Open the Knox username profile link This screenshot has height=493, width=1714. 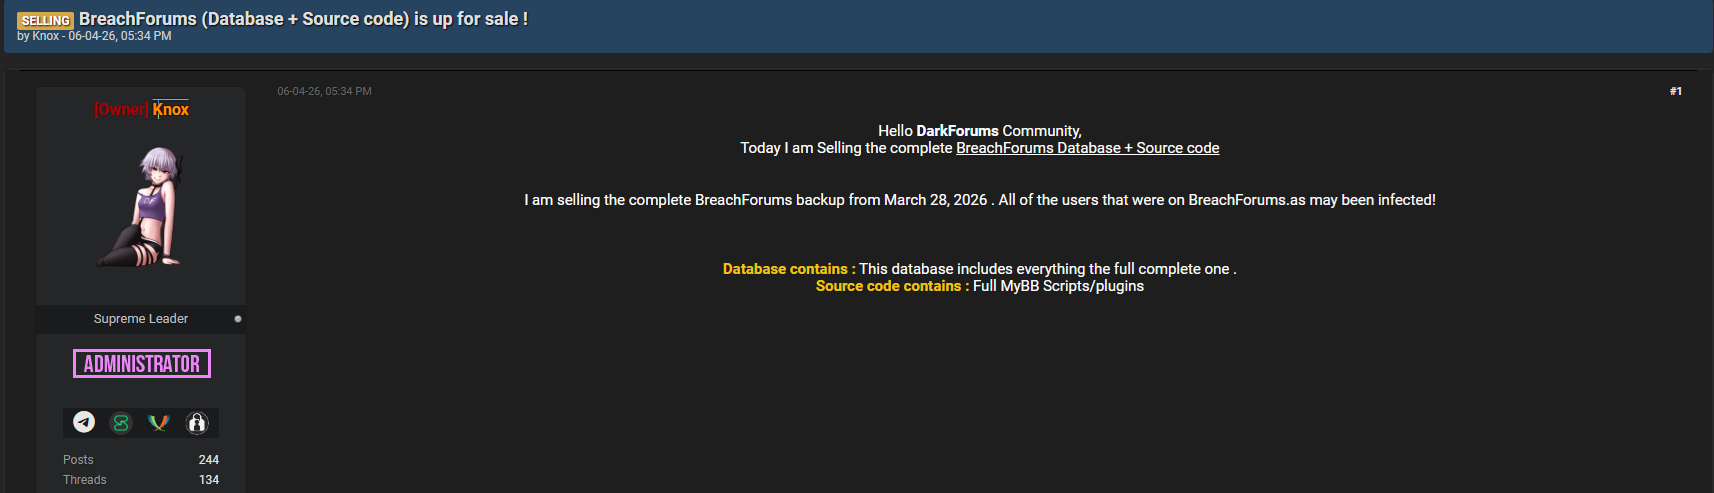(171, 110)
